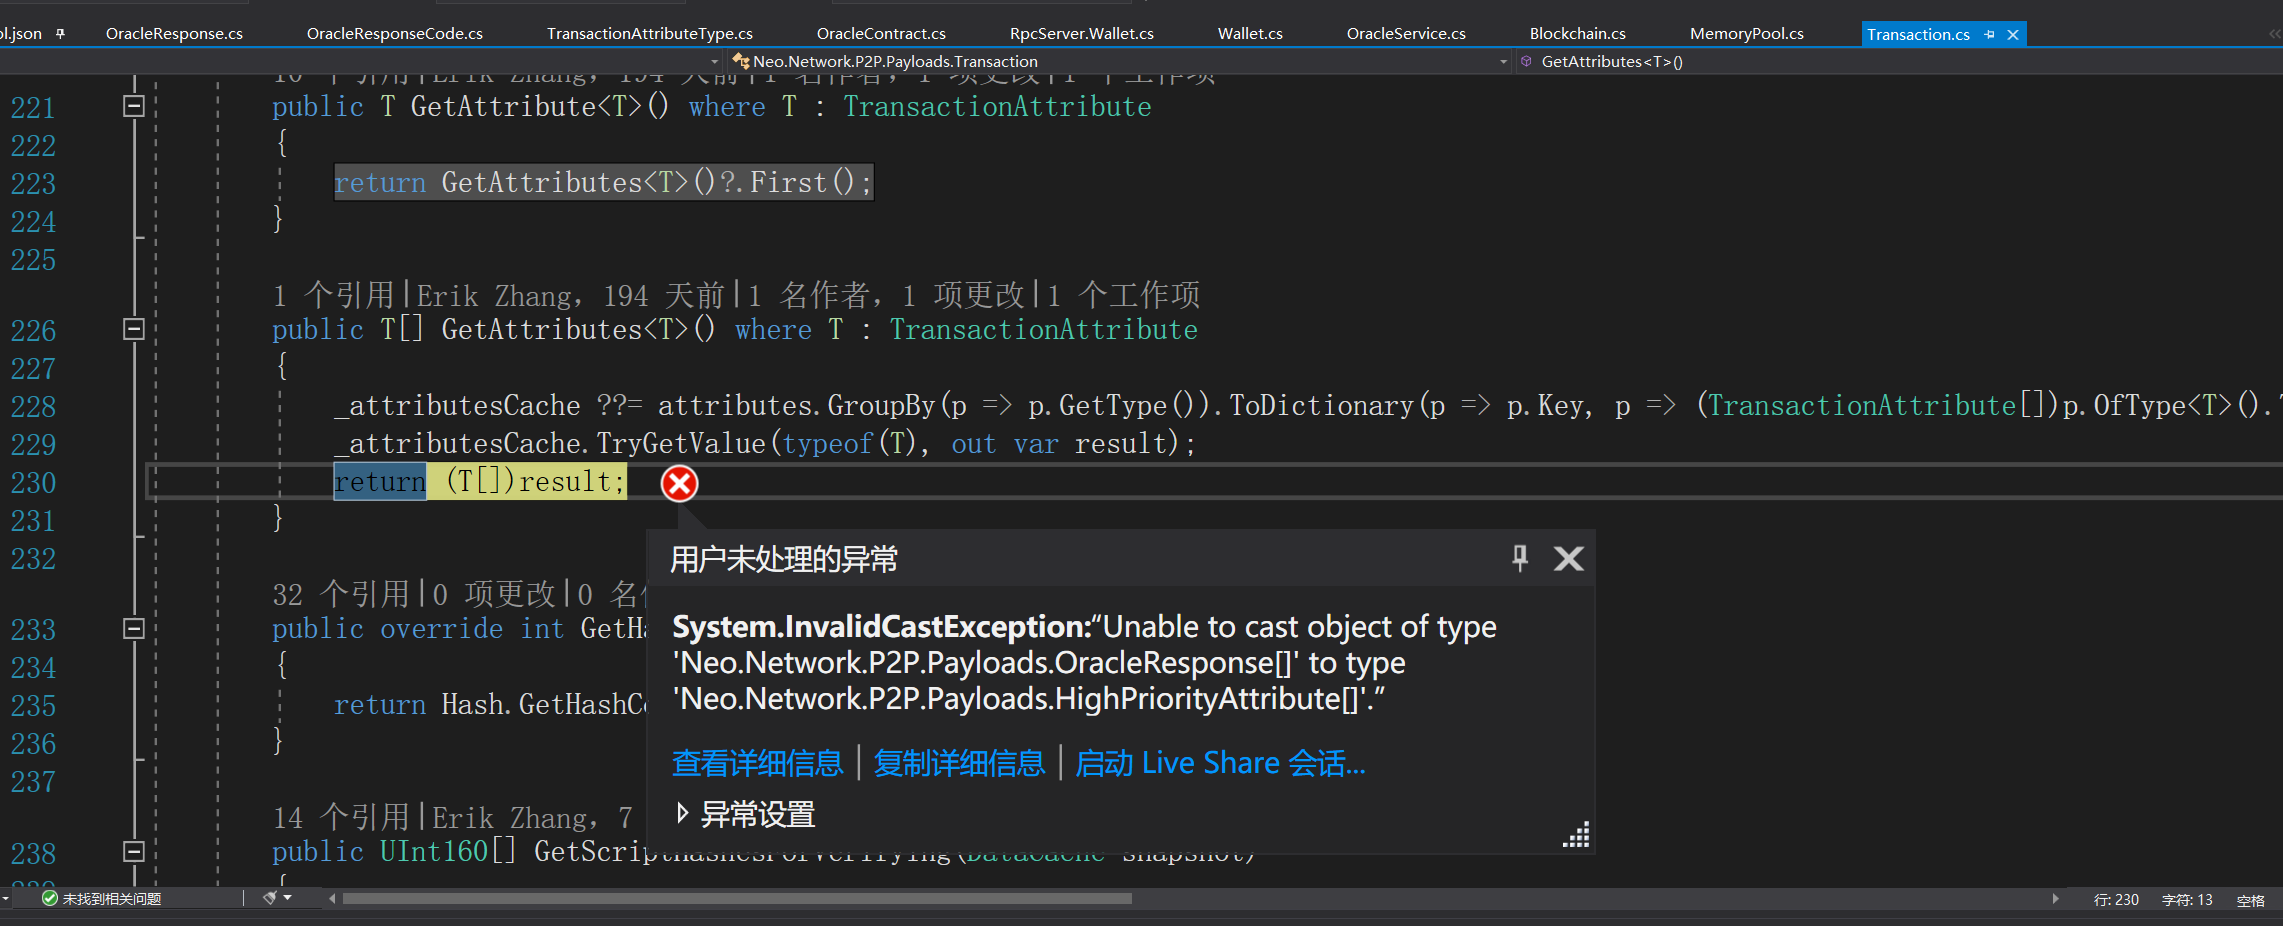This screenshot has width=2283, height=926.
Task: Run code cleanup via broom icon
Action: coord(269,898)
